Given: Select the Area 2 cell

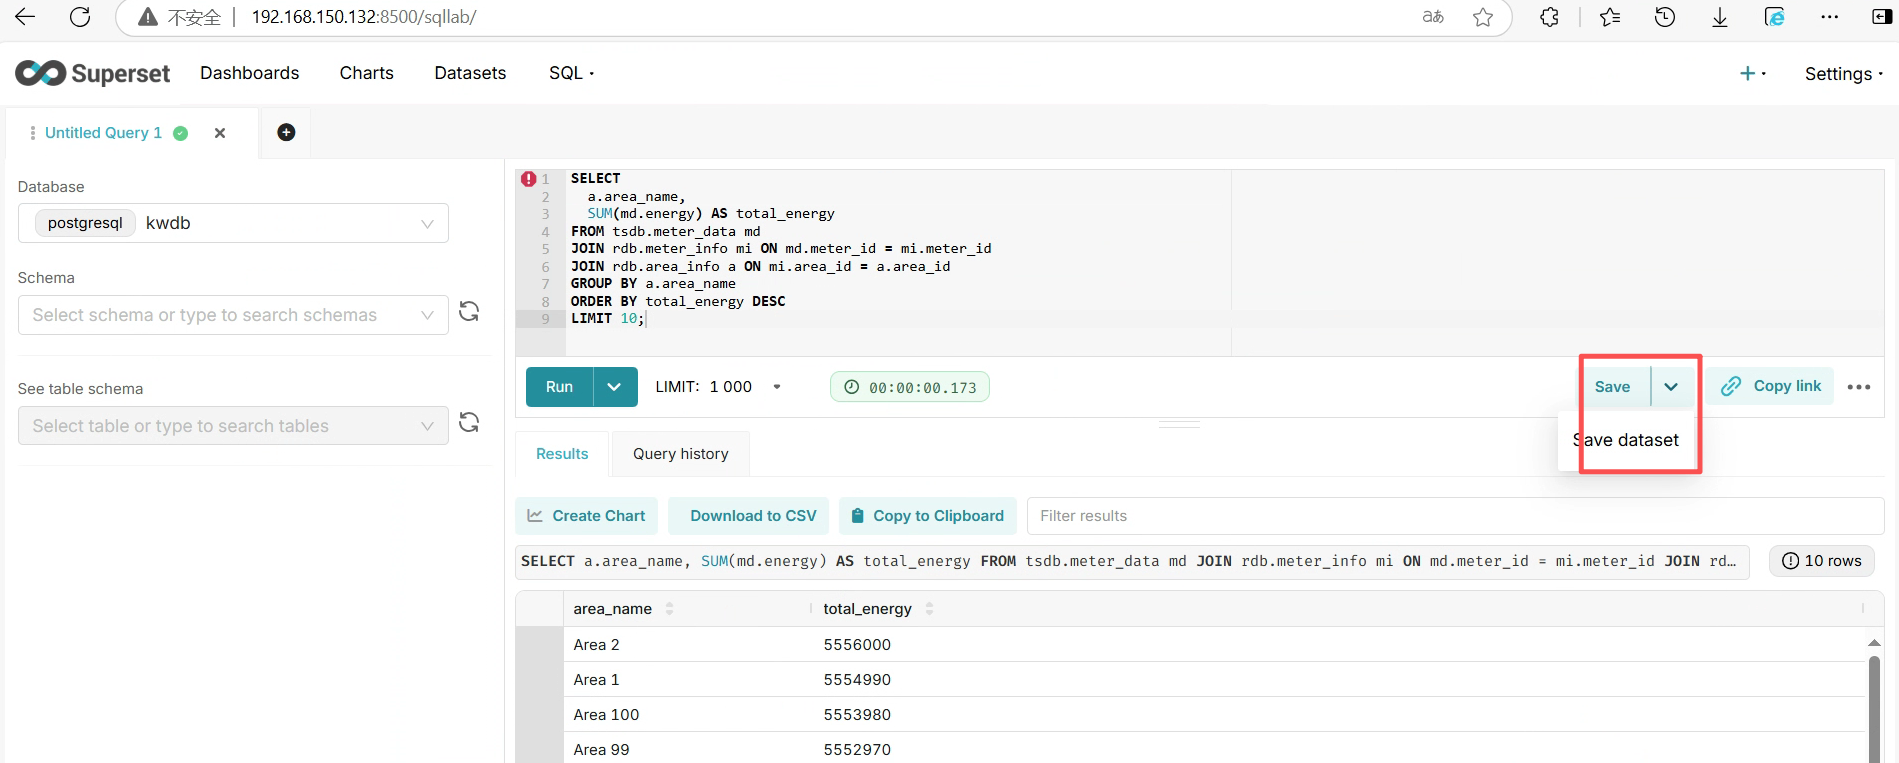Looking at the screenshot, I should click(596, 645).
